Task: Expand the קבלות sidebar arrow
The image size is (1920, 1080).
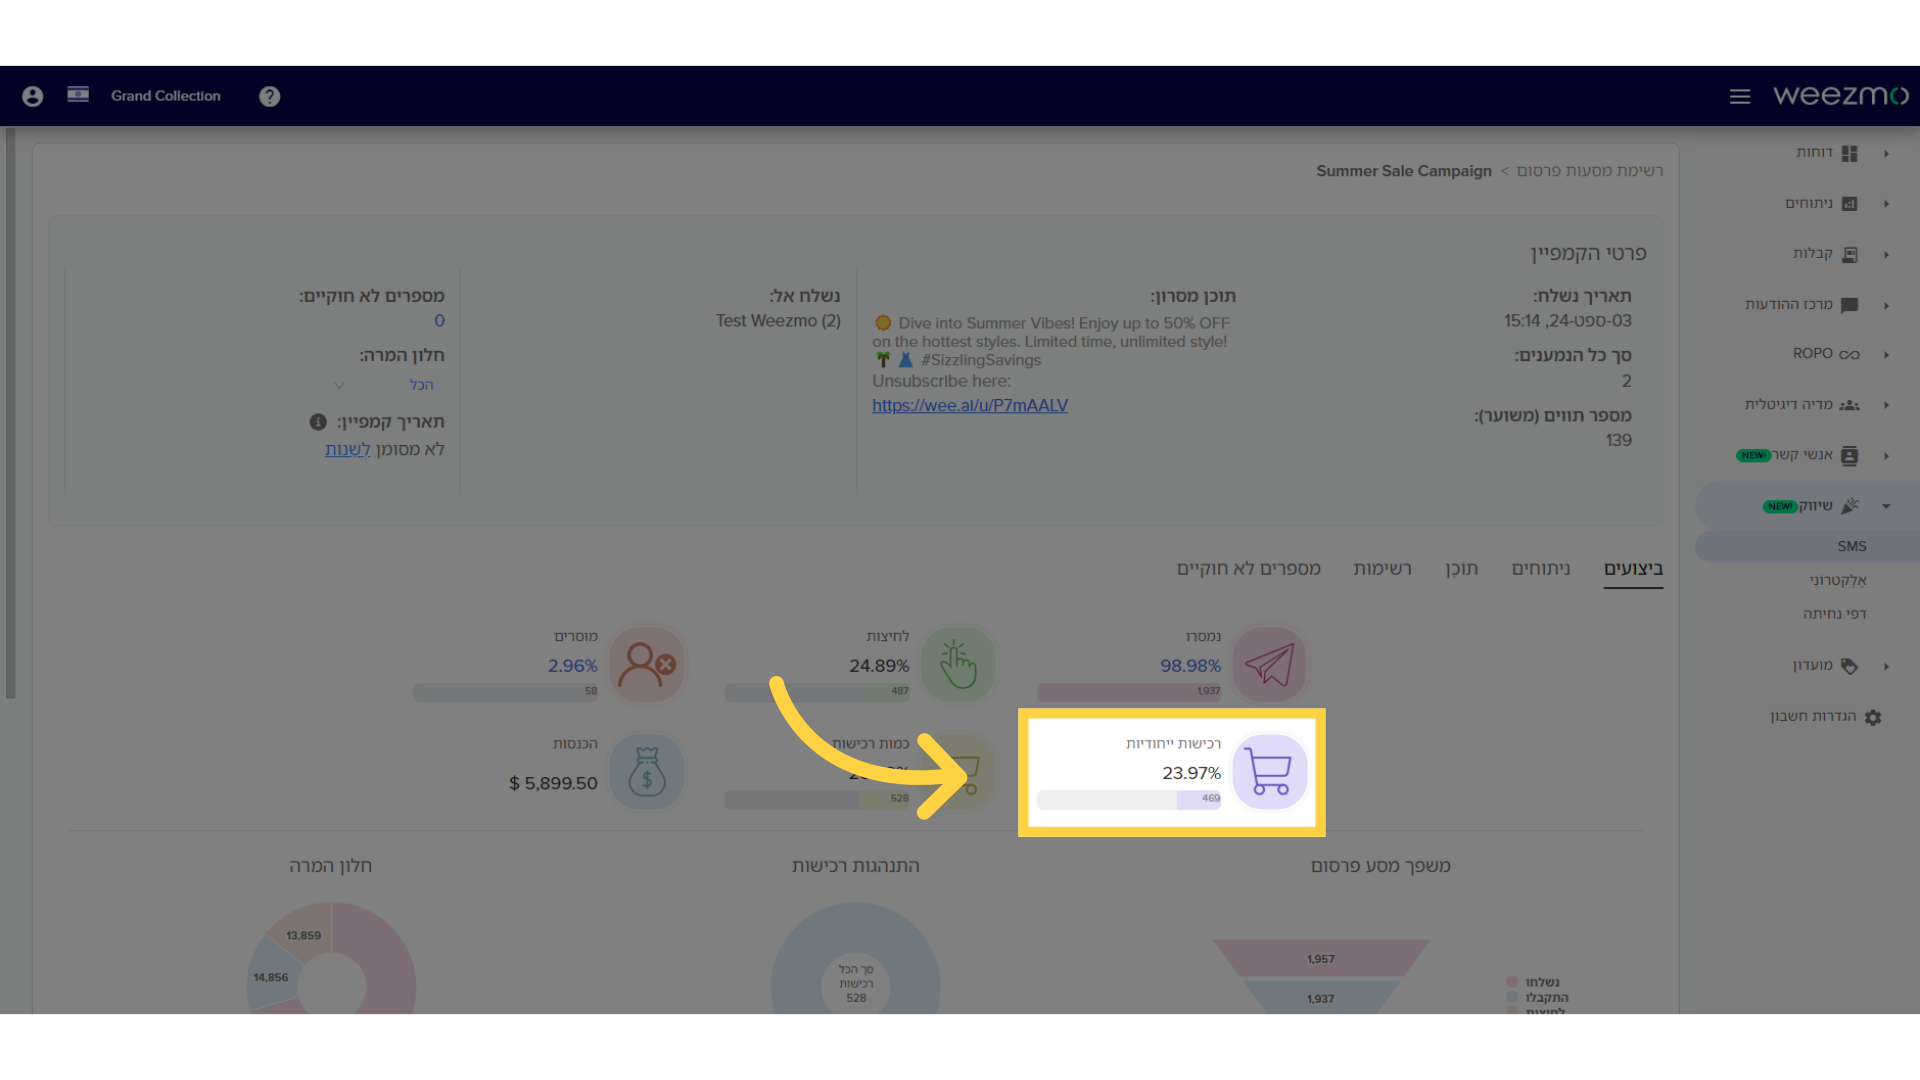Action: click(1886, 255)
